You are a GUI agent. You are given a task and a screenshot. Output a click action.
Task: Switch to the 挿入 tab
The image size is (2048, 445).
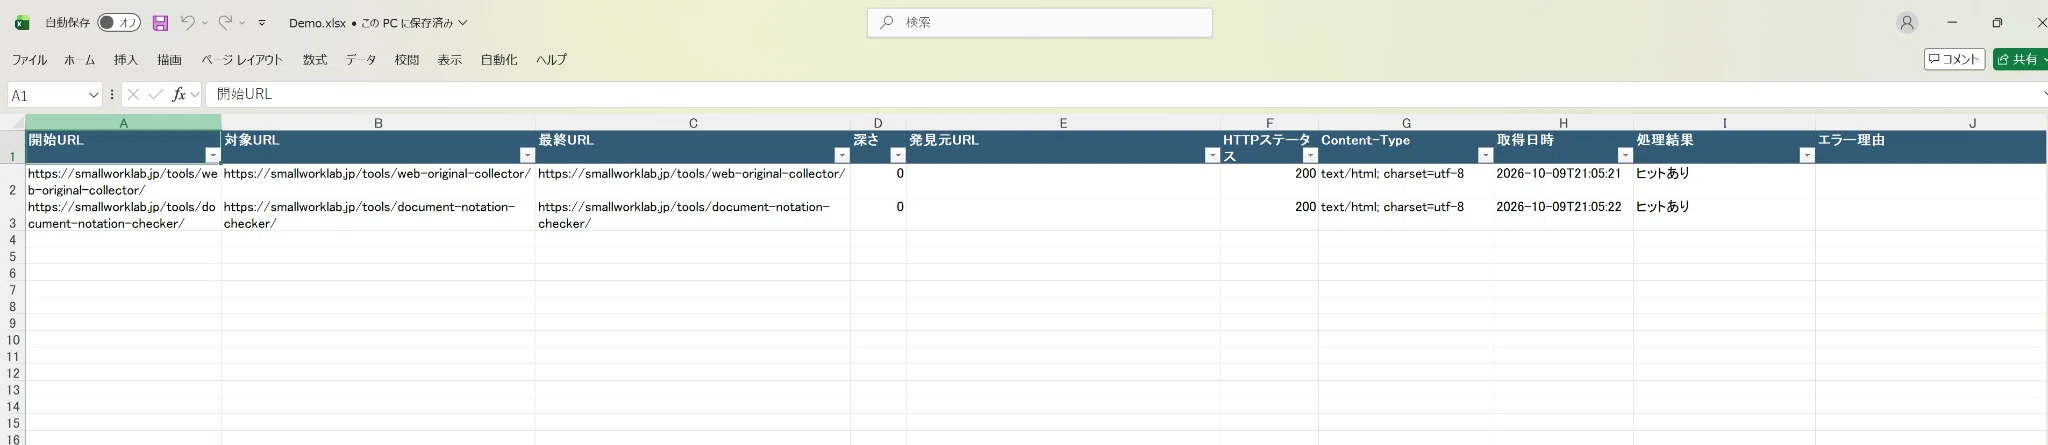pyautogui.click(x=126, y=60)
